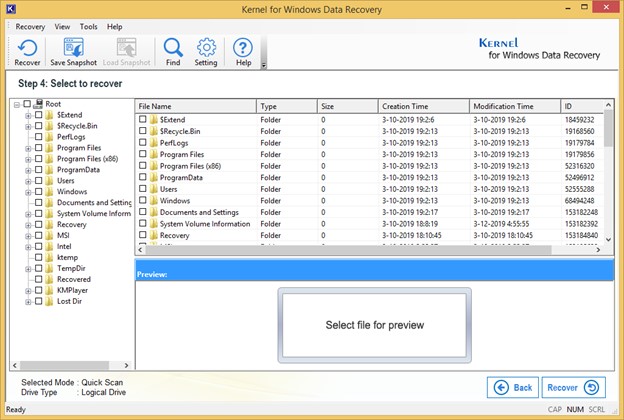Select the ProgramData row in file list
The width and height of the screenshot is (624, 420).
[x=369, y=177]
